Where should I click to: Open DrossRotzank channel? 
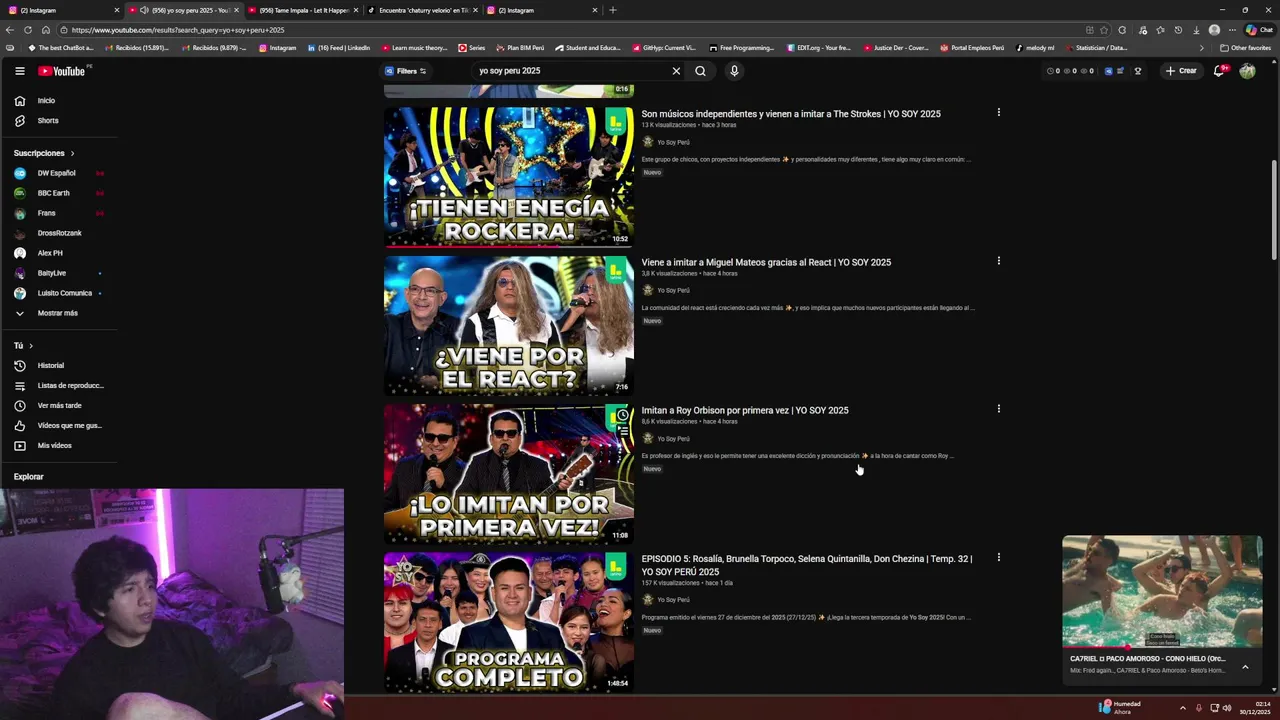[x=60, y=233]
